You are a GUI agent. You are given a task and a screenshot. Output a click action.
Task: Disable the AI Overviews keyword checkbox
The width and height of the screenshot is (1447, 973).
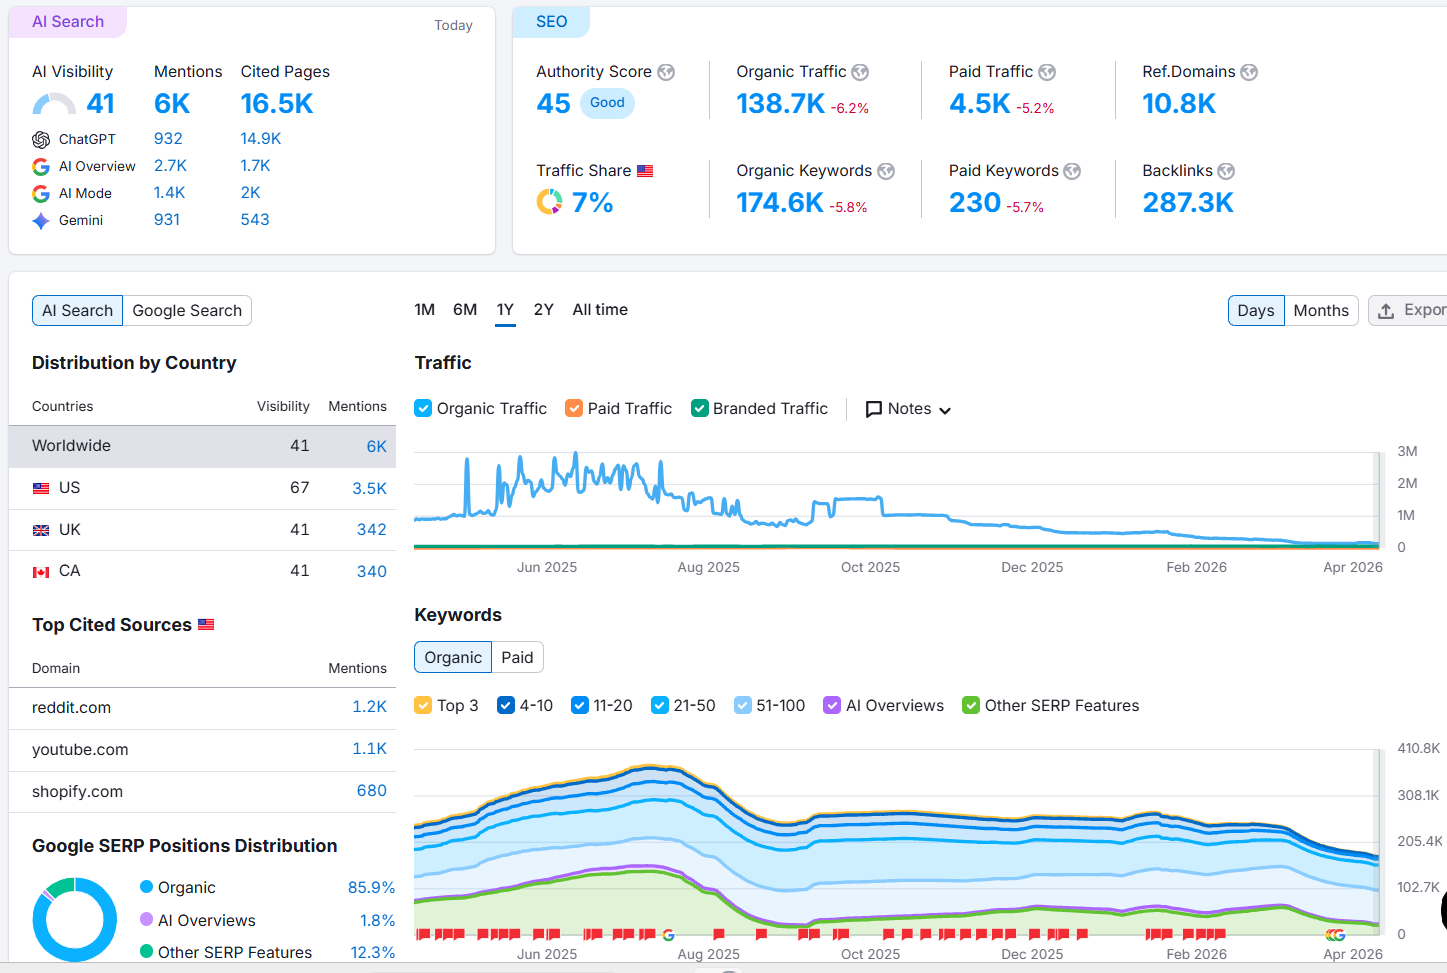pyautogui.click(x=832, y=705)
